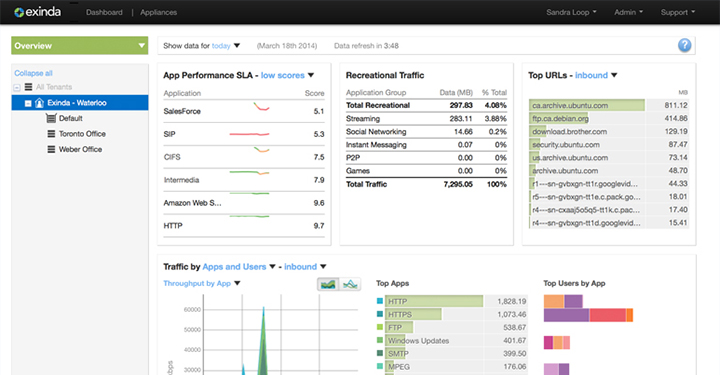Open the Top URLs inbound dropdown
Screen dimensions: 720x375
tap(596, 75)
